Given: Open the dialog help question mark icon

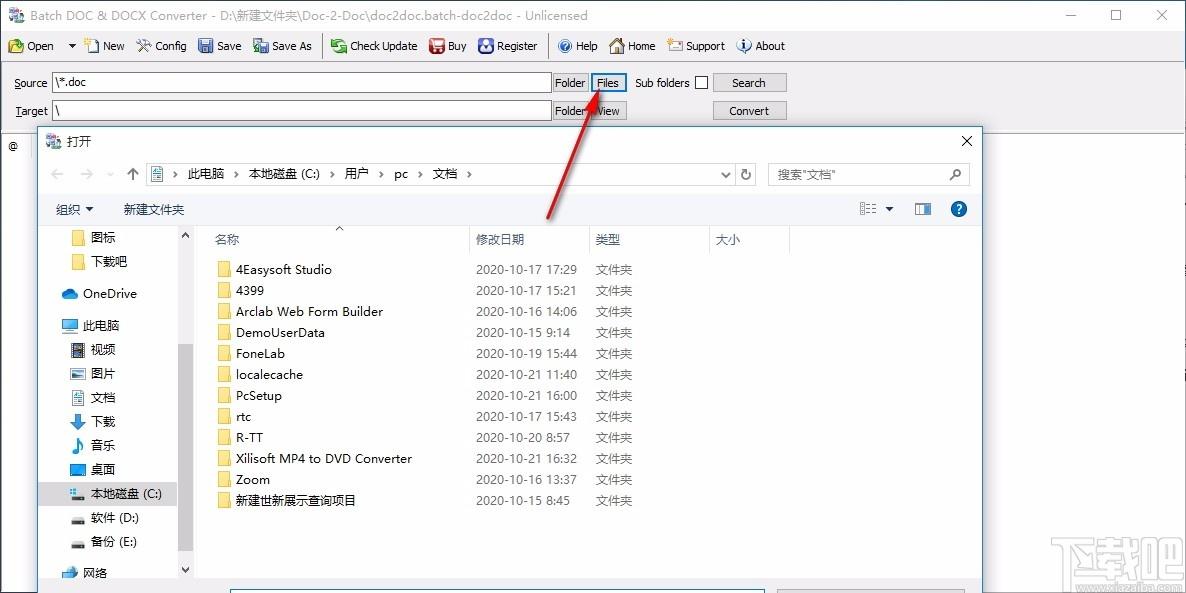Looking at the screenshot, I should (x=958, y=209).
